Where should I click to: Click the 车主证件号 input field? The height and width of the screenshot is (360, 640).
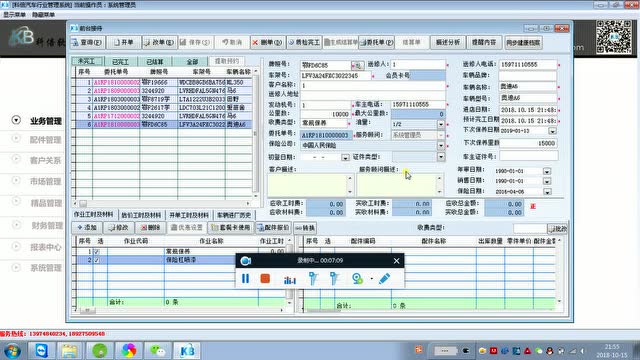[x=528, y=156]
